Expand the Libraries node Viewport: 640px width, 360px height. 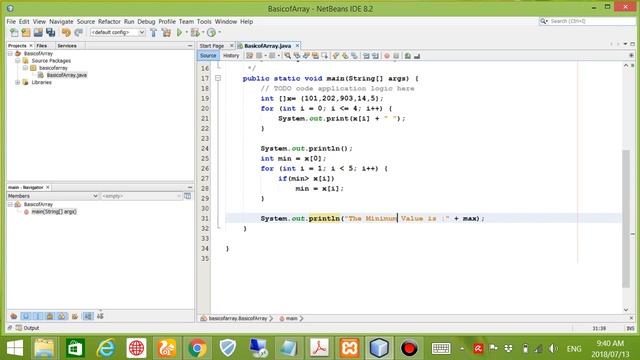point(18,82)
